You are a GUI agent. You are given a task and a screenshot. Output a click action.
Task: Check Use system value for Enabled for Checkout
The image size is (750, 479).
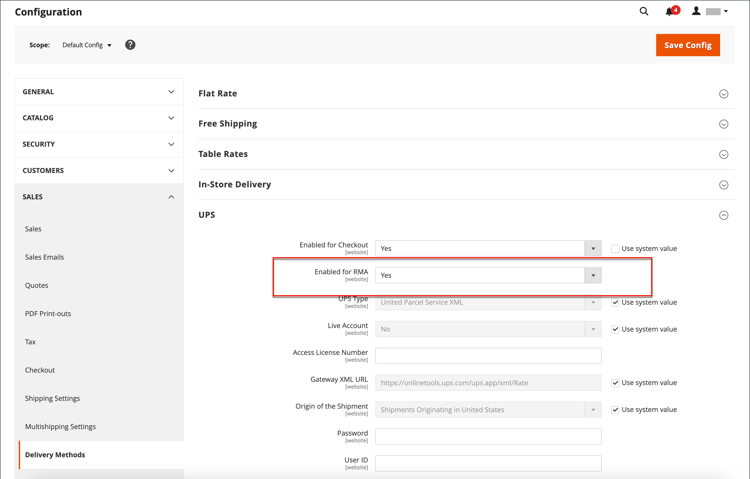tap(615, 248)
